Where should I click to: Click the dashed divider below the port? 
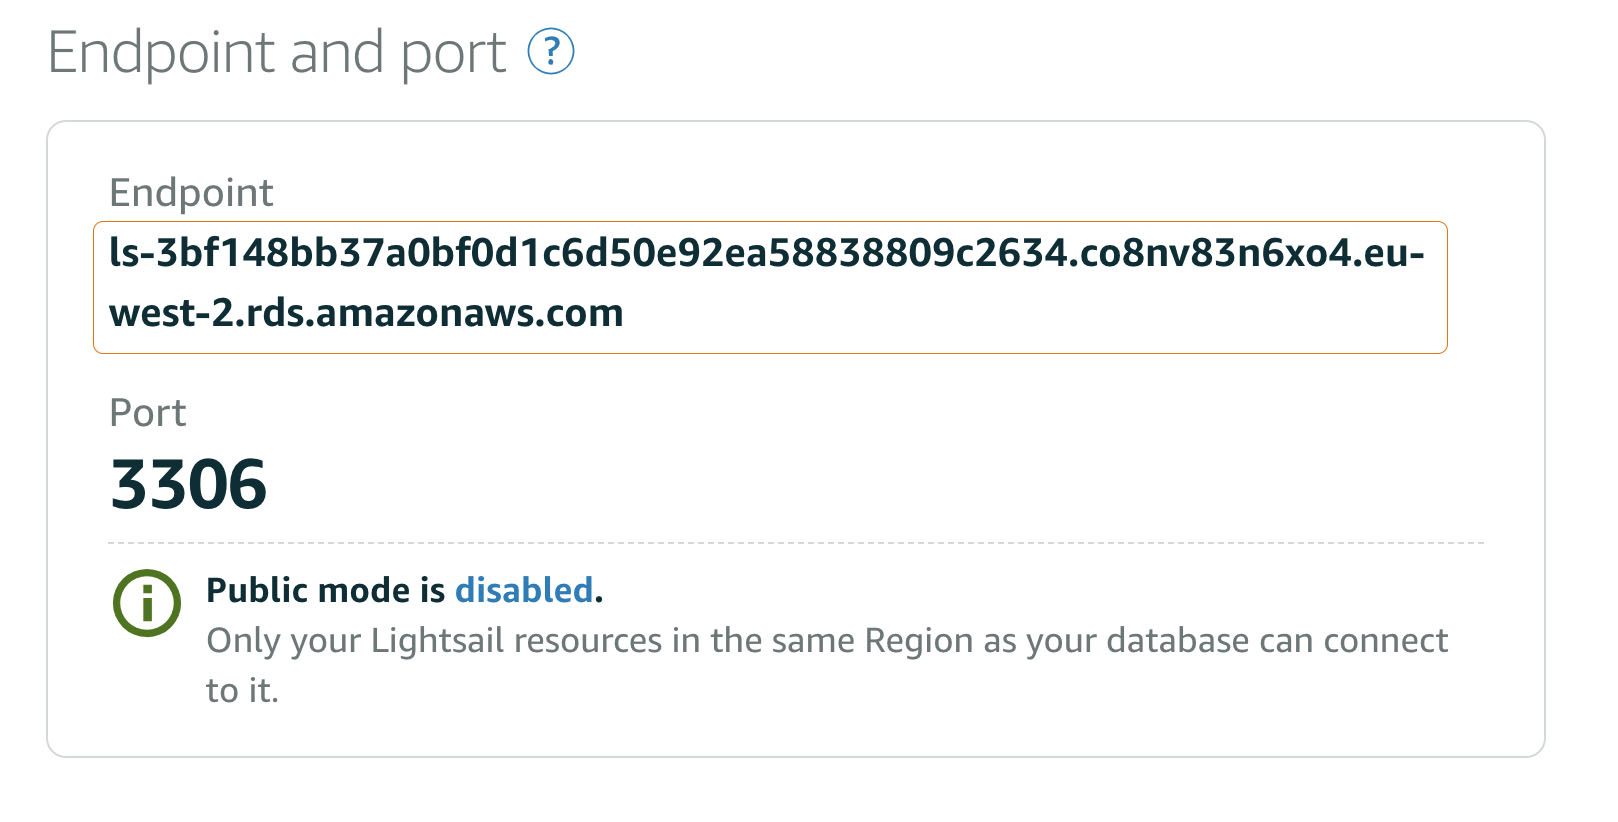coord(795,543)
